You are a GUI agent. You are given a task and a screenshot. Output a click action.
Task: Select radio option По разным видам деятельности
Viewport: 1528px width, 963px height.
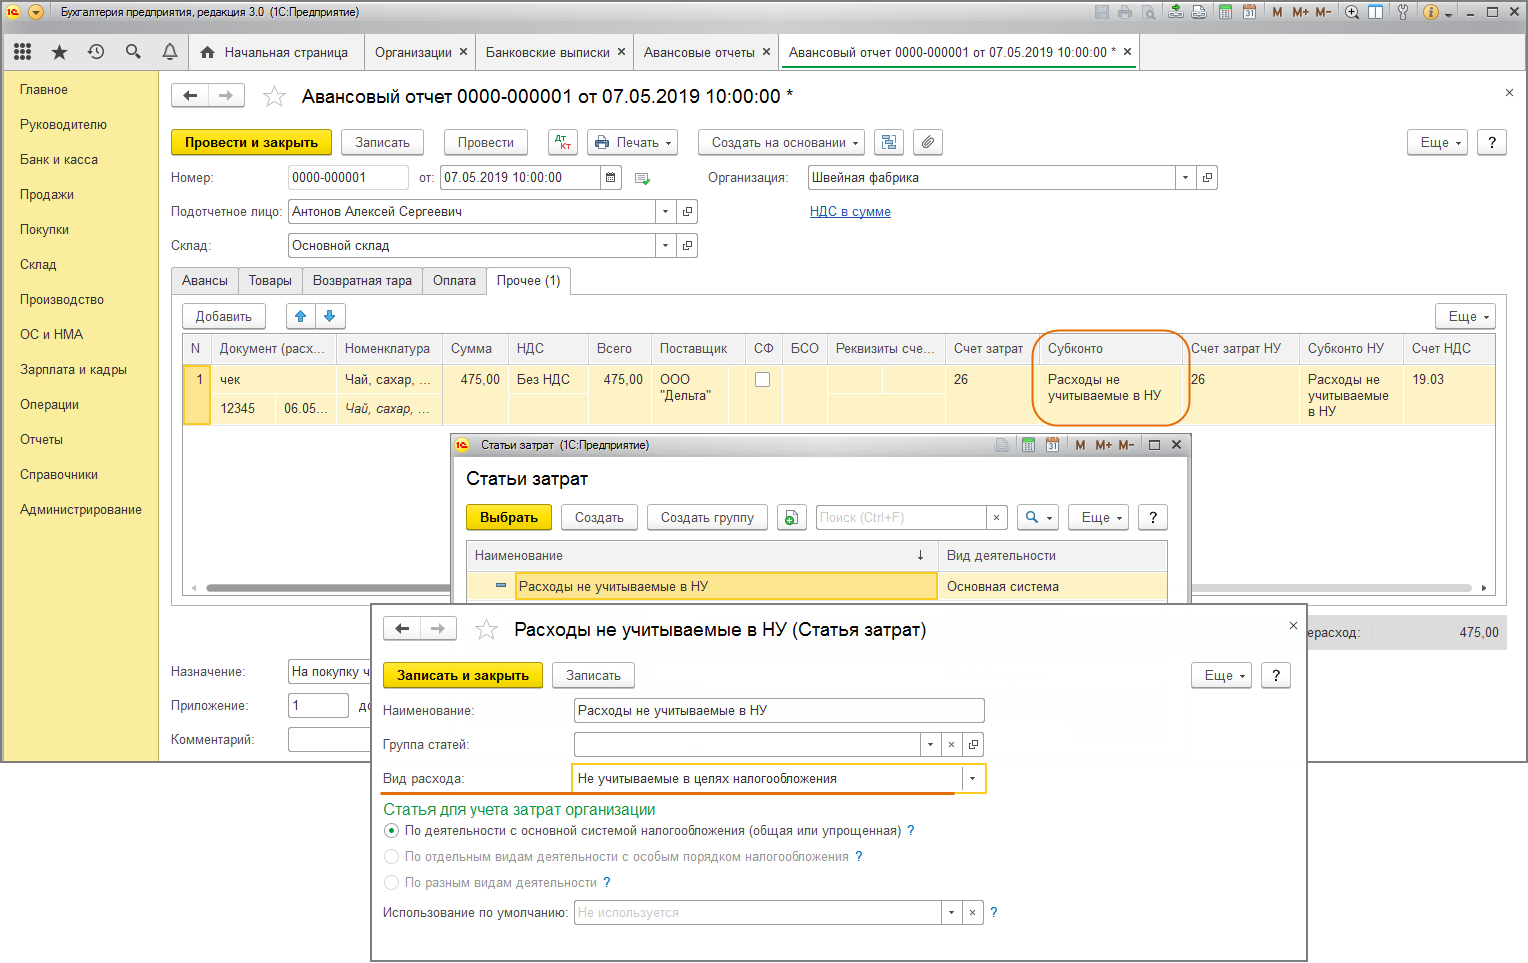point(392,883)
